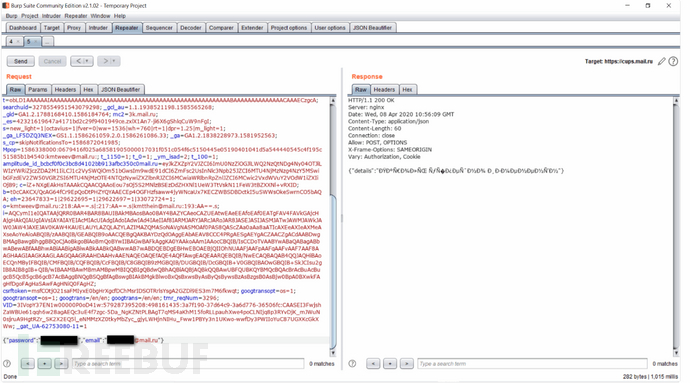Click the "Server: nginx" response header
Image resolution: width=690 pixels, height=383 pixels.
pos(366,107)
